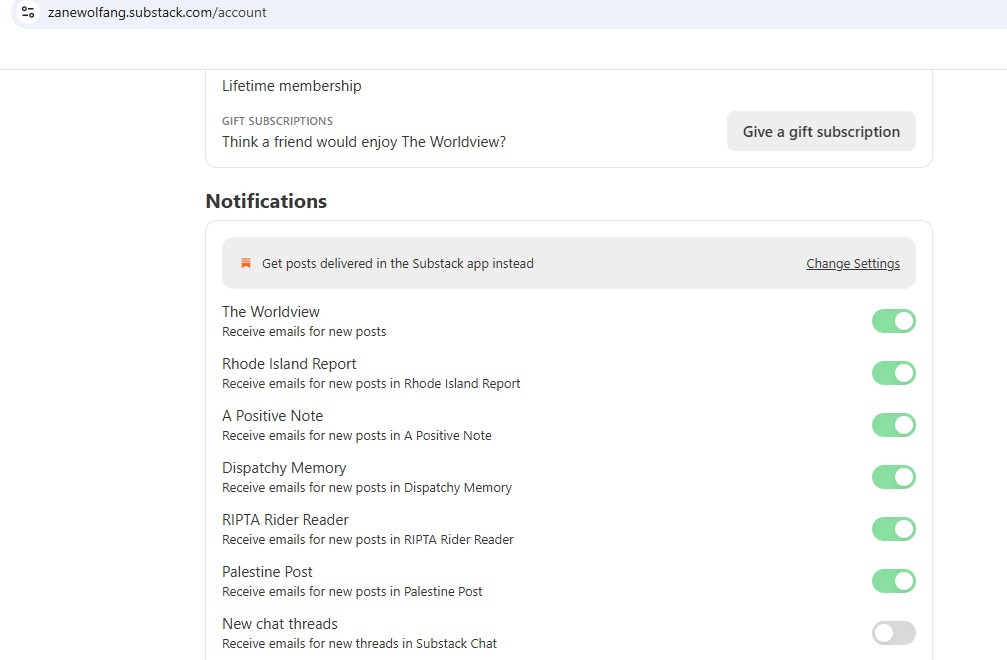Click 'Think a friend would enjoy The Worldview?' text
Image resolution: width=1007 pixels, height=660 pixels.
(x=363, y=142)
